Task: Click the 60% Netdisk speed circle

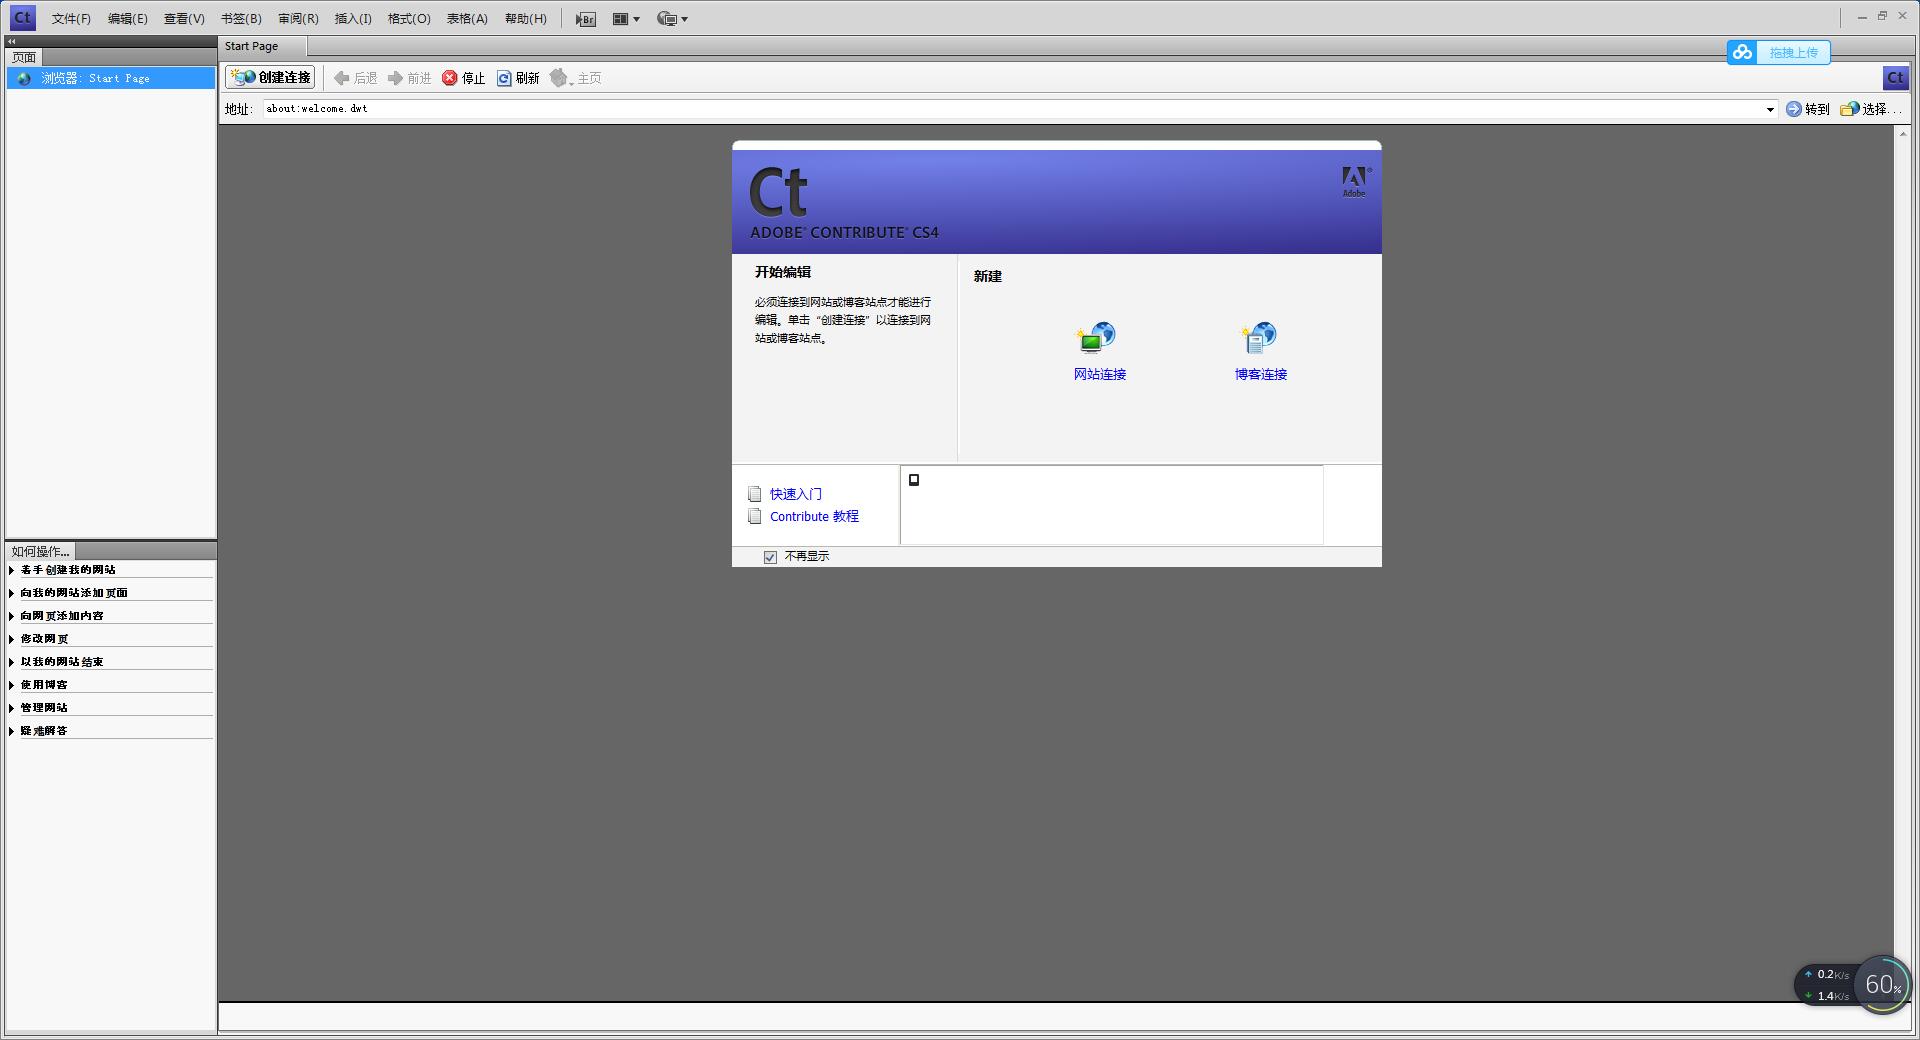Action: tap(1883, 985)
